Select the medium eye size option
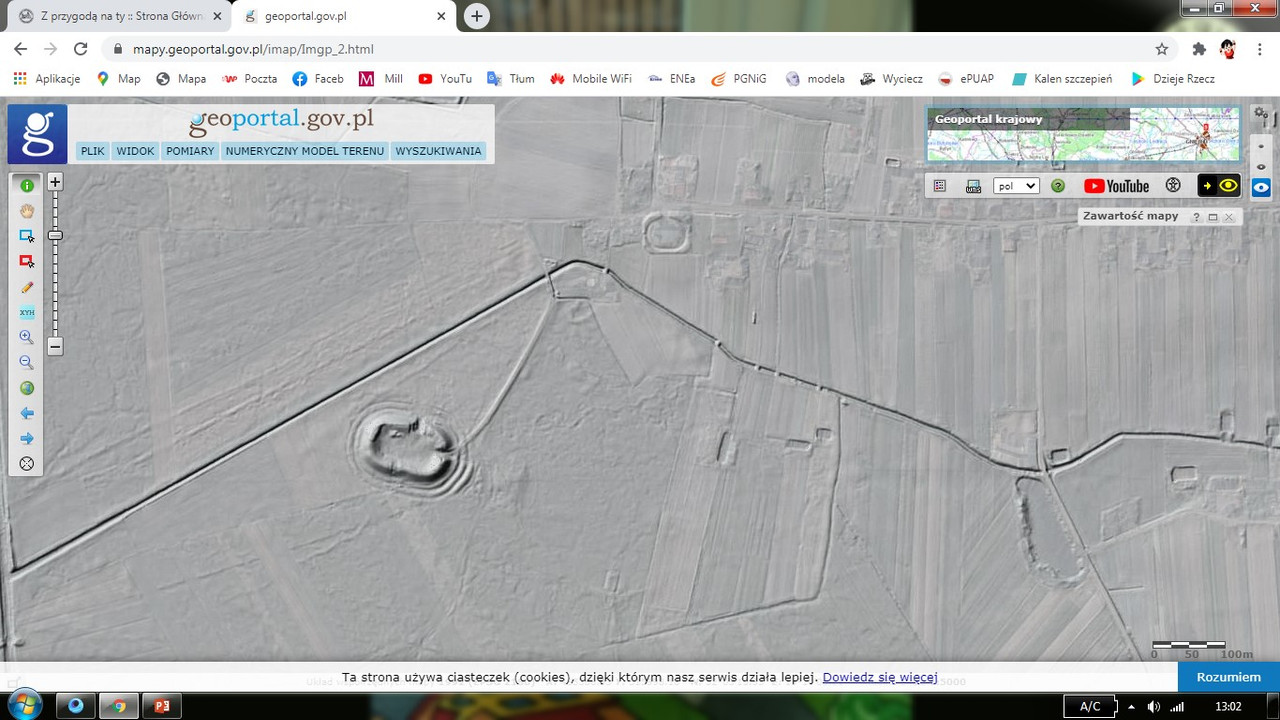This screenshot has width=1280, height=720. 1262,166
